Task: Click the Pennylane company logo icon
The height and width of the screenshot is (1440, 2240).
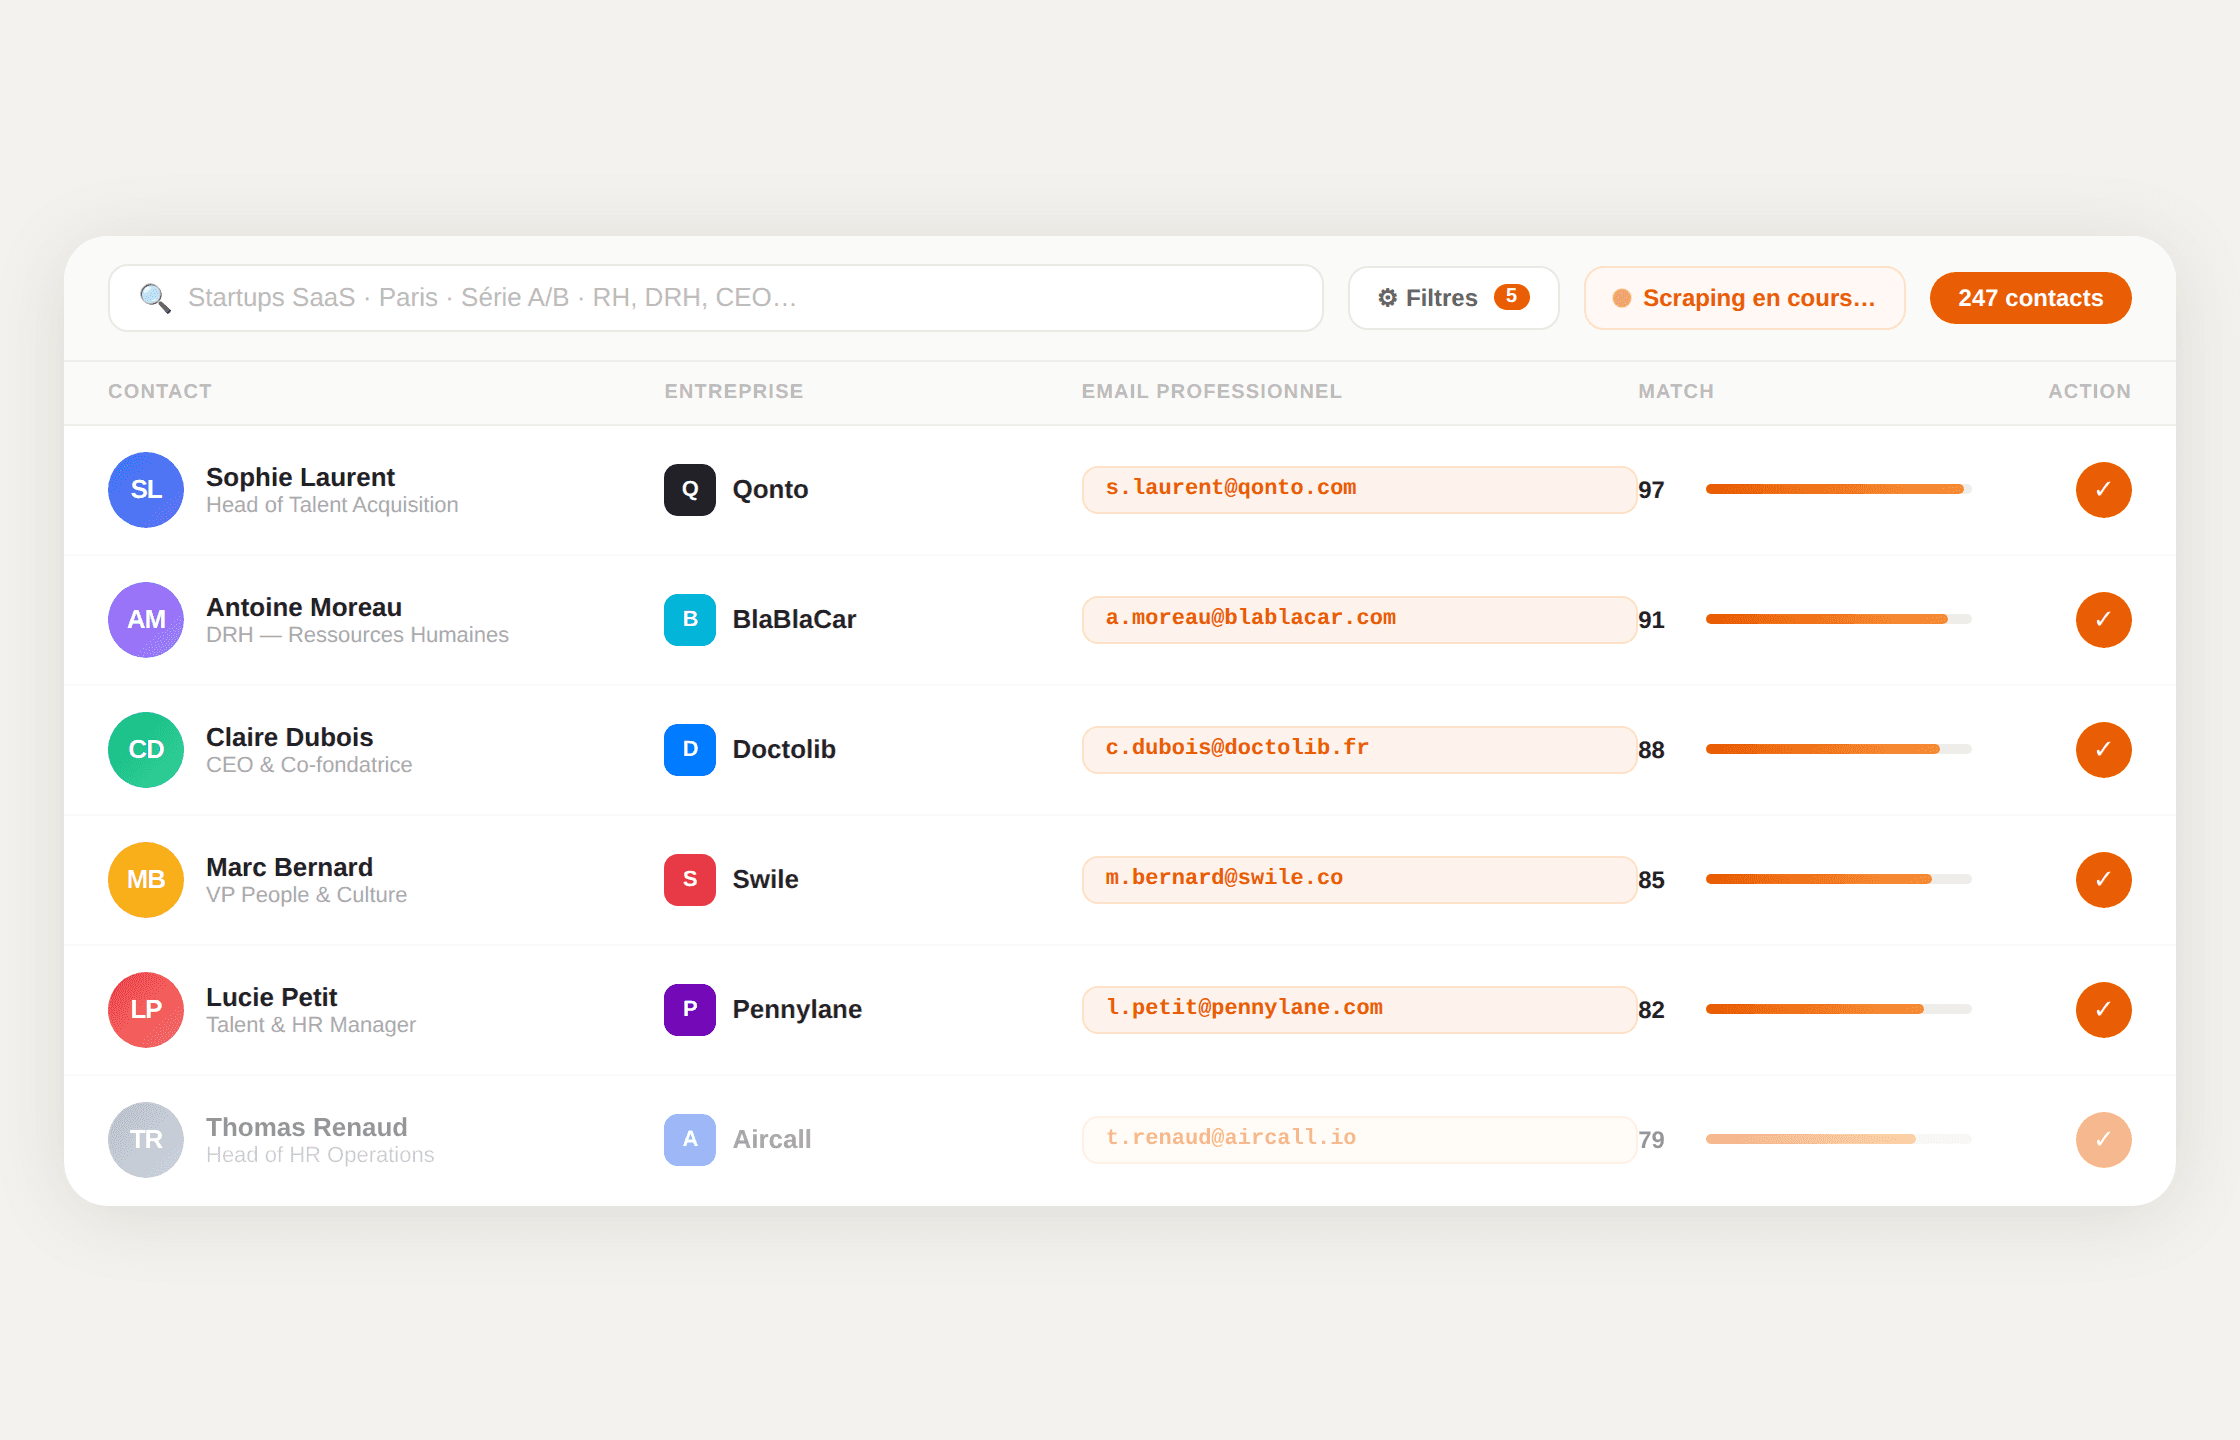Action: click(x=689, y=1010)
